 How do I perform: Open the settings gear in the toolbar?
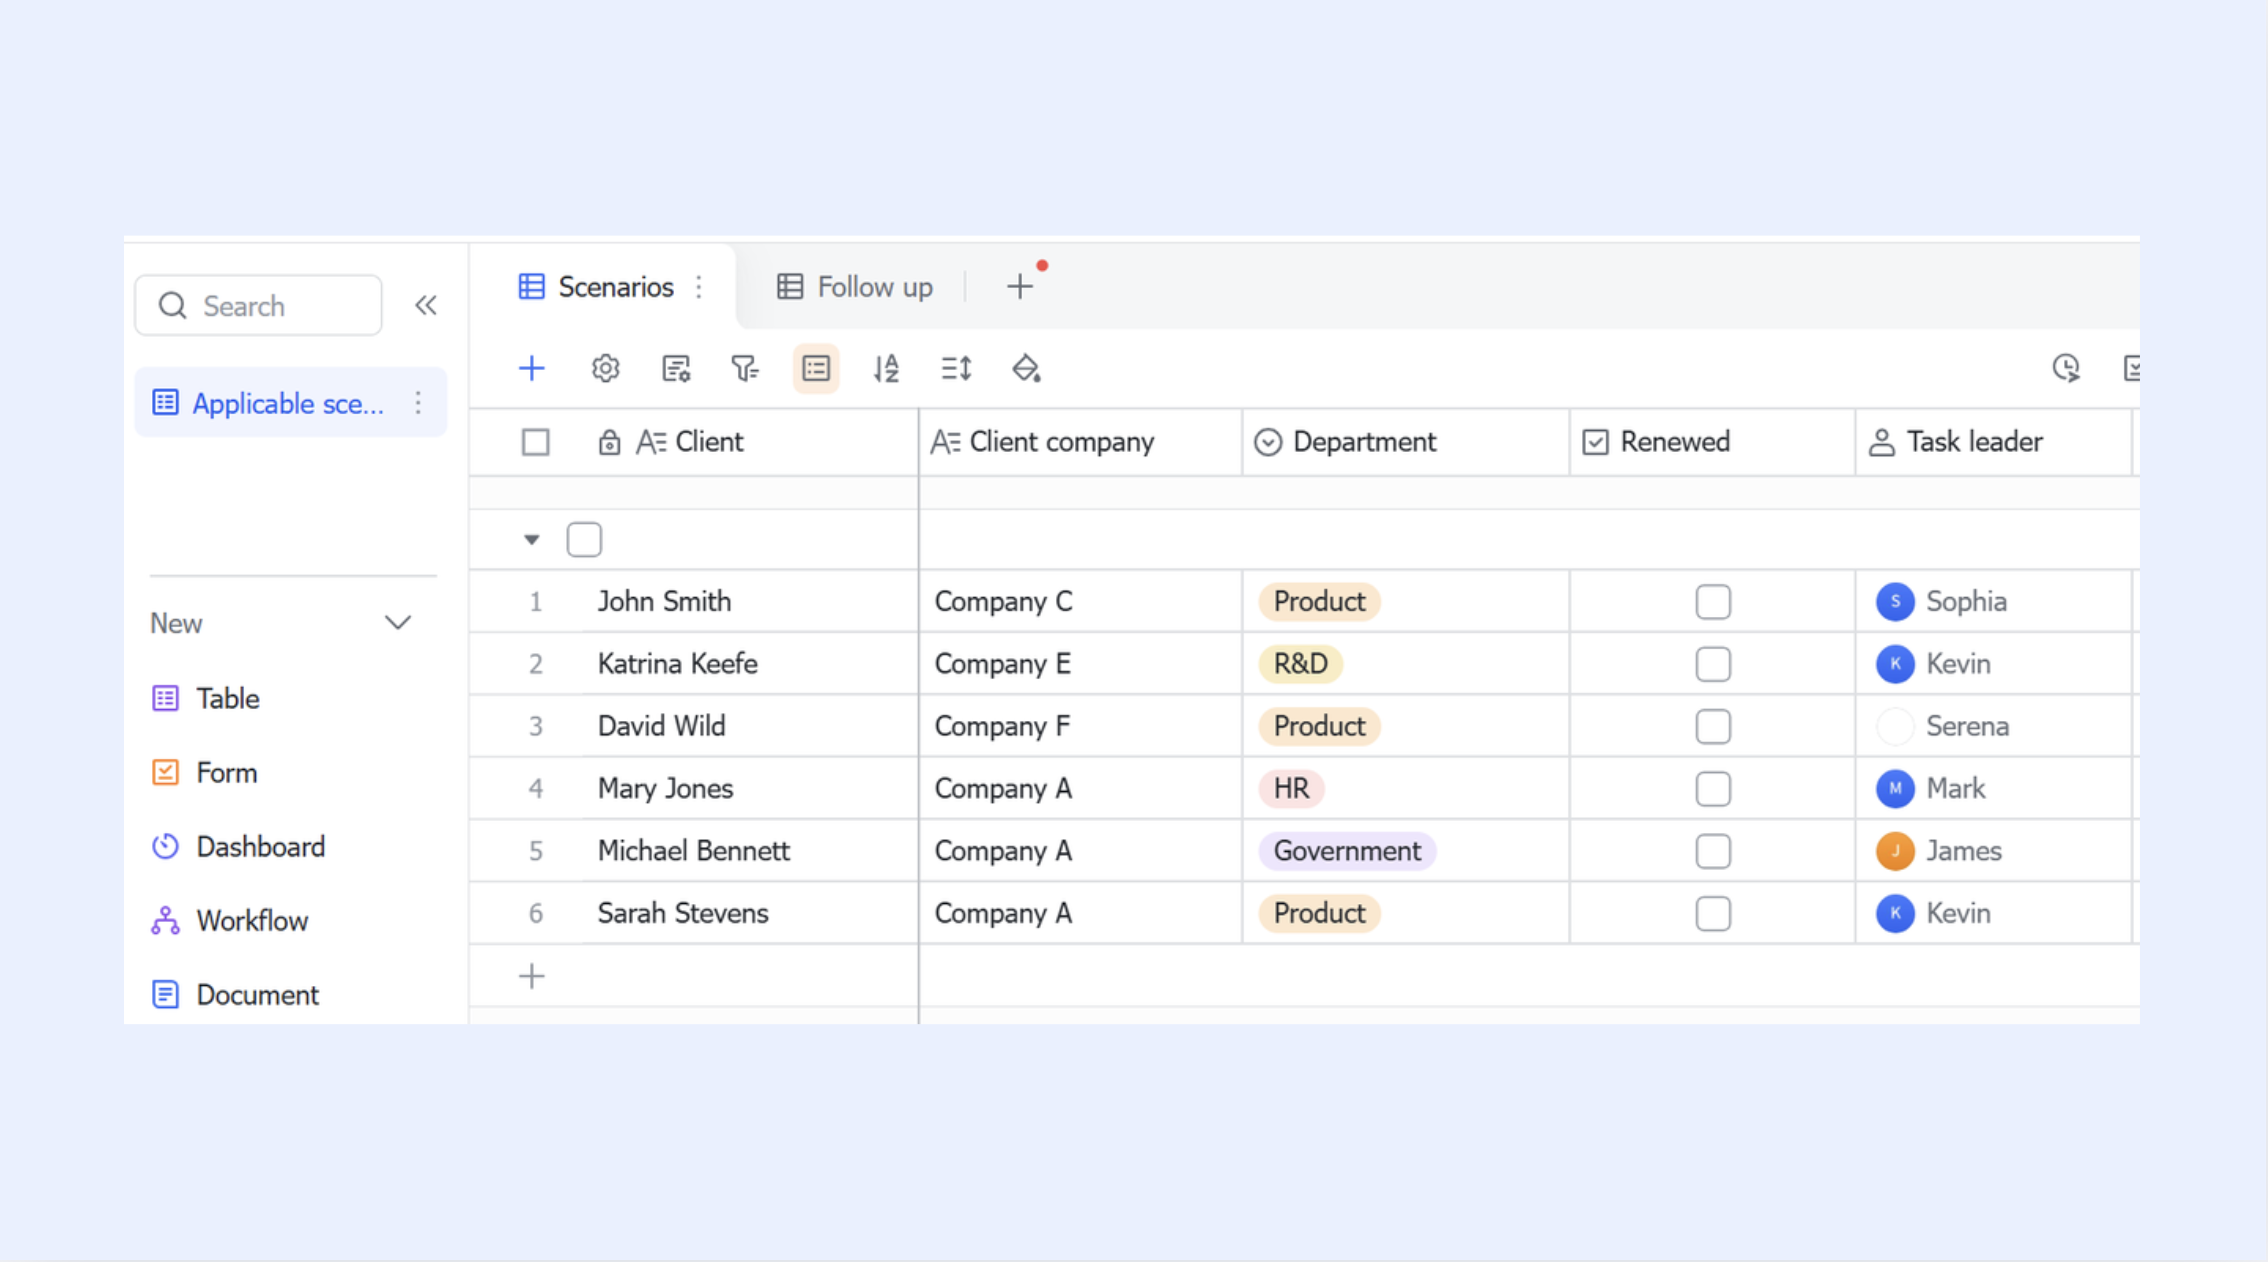click(x=605, y=368)
